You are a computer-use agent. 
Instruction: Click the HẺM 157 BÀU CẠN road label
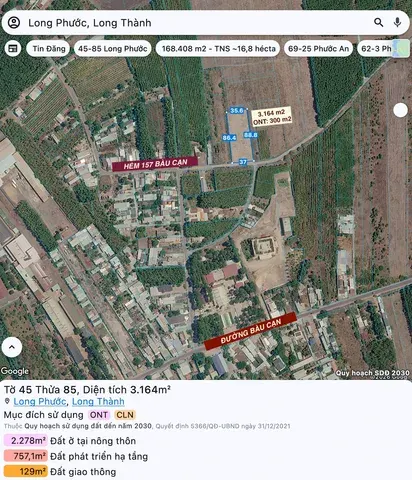coord(155,164)
